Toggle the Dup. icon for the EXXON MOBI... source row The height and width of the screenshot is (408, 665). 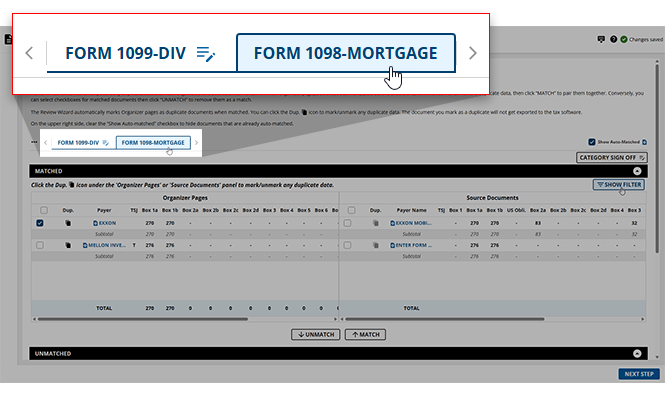click(375, 223)
